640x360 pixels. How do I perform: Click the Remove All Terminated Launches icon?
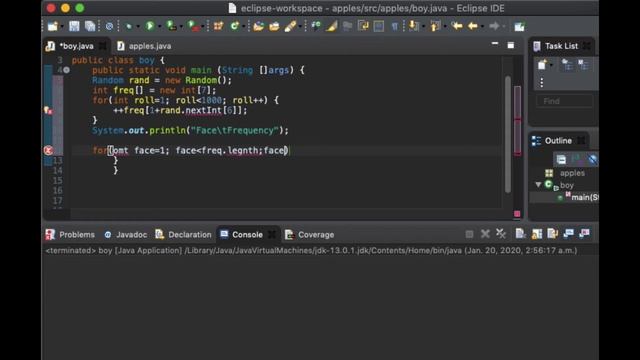tap(501, 234)
